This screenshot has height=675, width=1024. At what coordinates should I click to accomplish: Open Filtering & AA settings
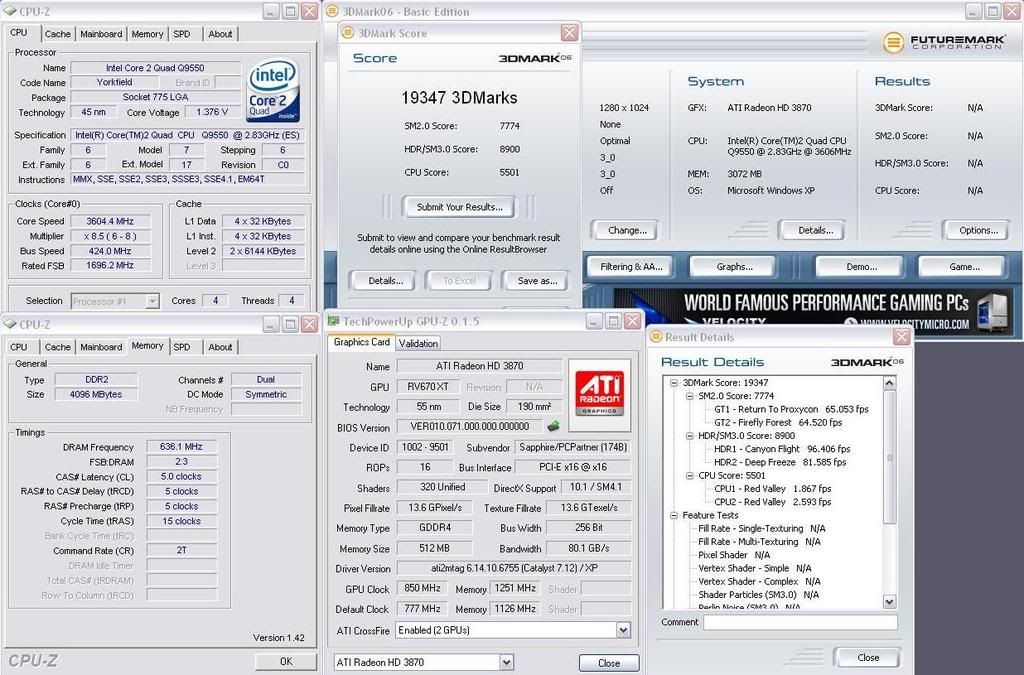[x=630, y=267]
